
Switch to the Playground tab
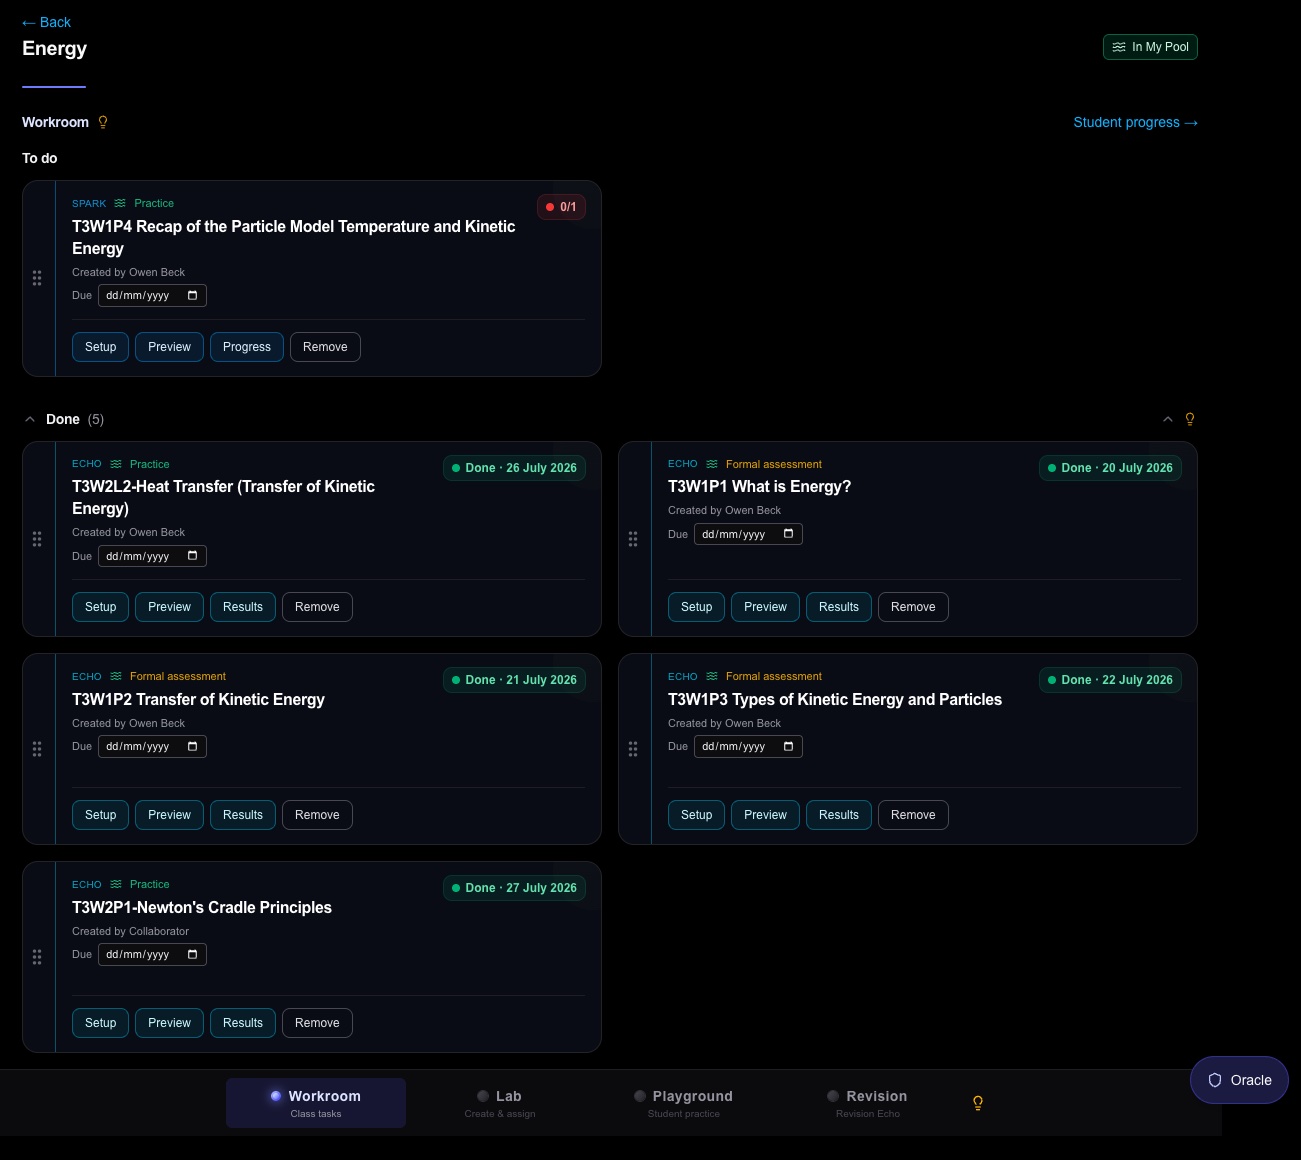[x=684, y=1103]
